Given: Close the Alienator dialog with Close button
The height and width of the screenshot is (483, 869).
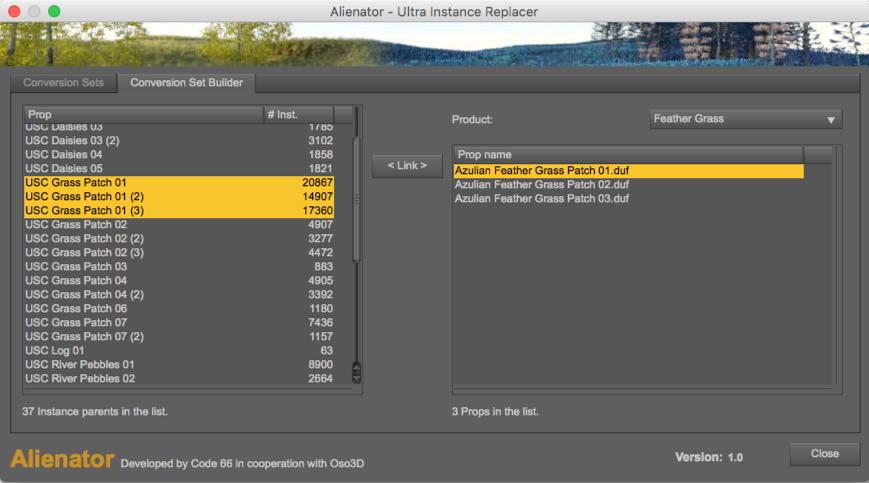Looking at the screenshot, I should (824, 454).
